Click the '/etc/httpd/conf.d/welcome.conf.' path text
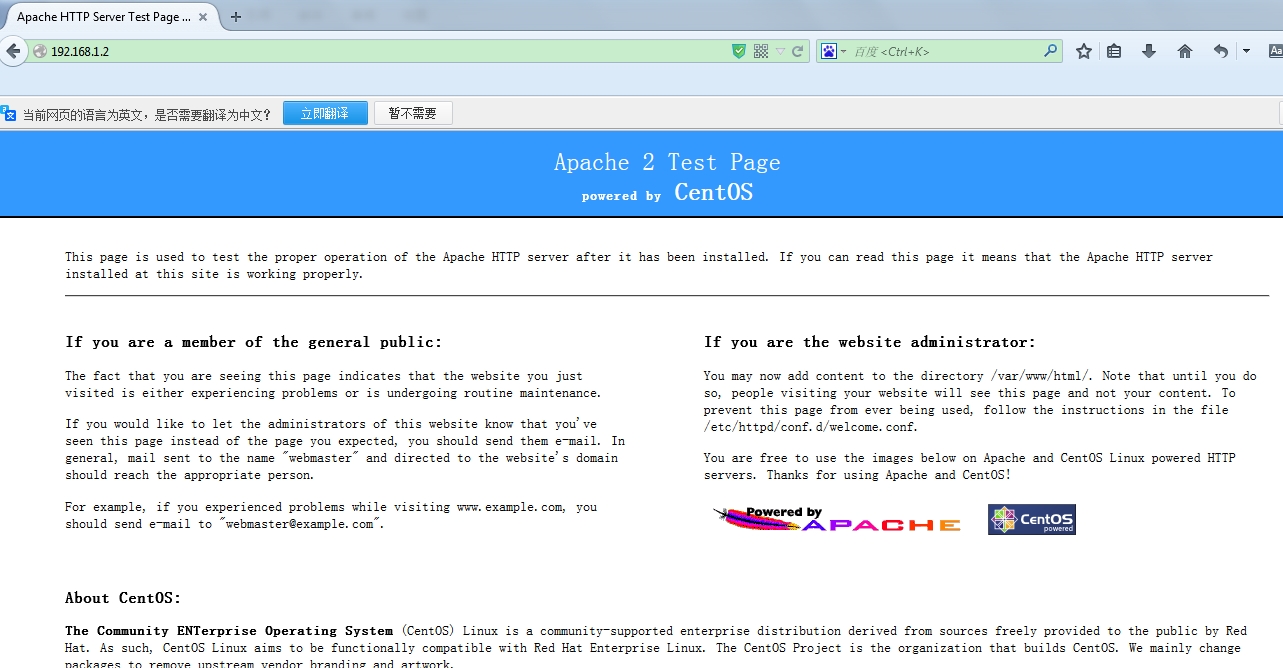This screenshot has height=668, width=1283. 810,427
